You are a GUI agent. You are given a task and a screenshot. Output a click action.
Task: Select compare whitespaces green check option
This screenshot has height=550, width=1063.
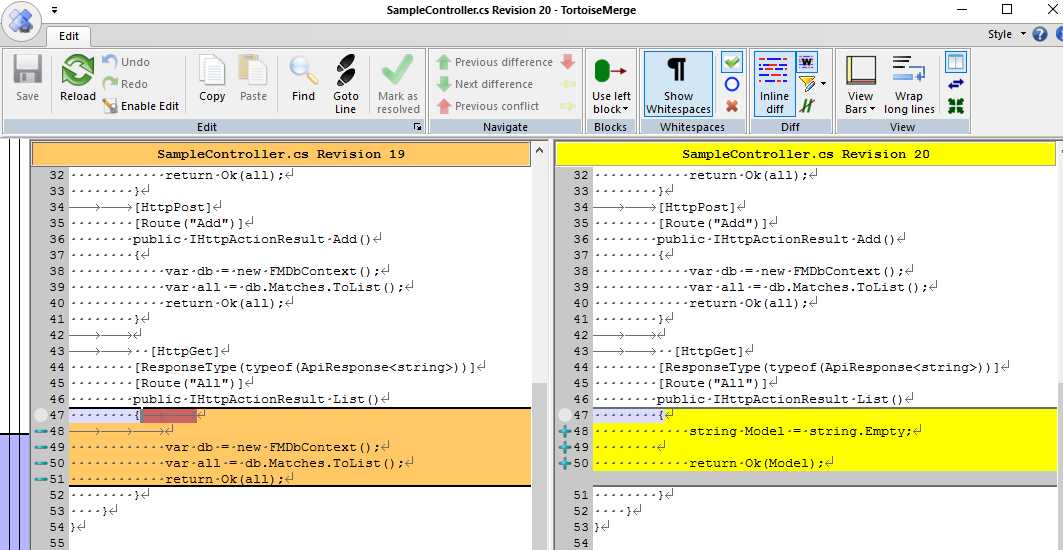point(731,62)
